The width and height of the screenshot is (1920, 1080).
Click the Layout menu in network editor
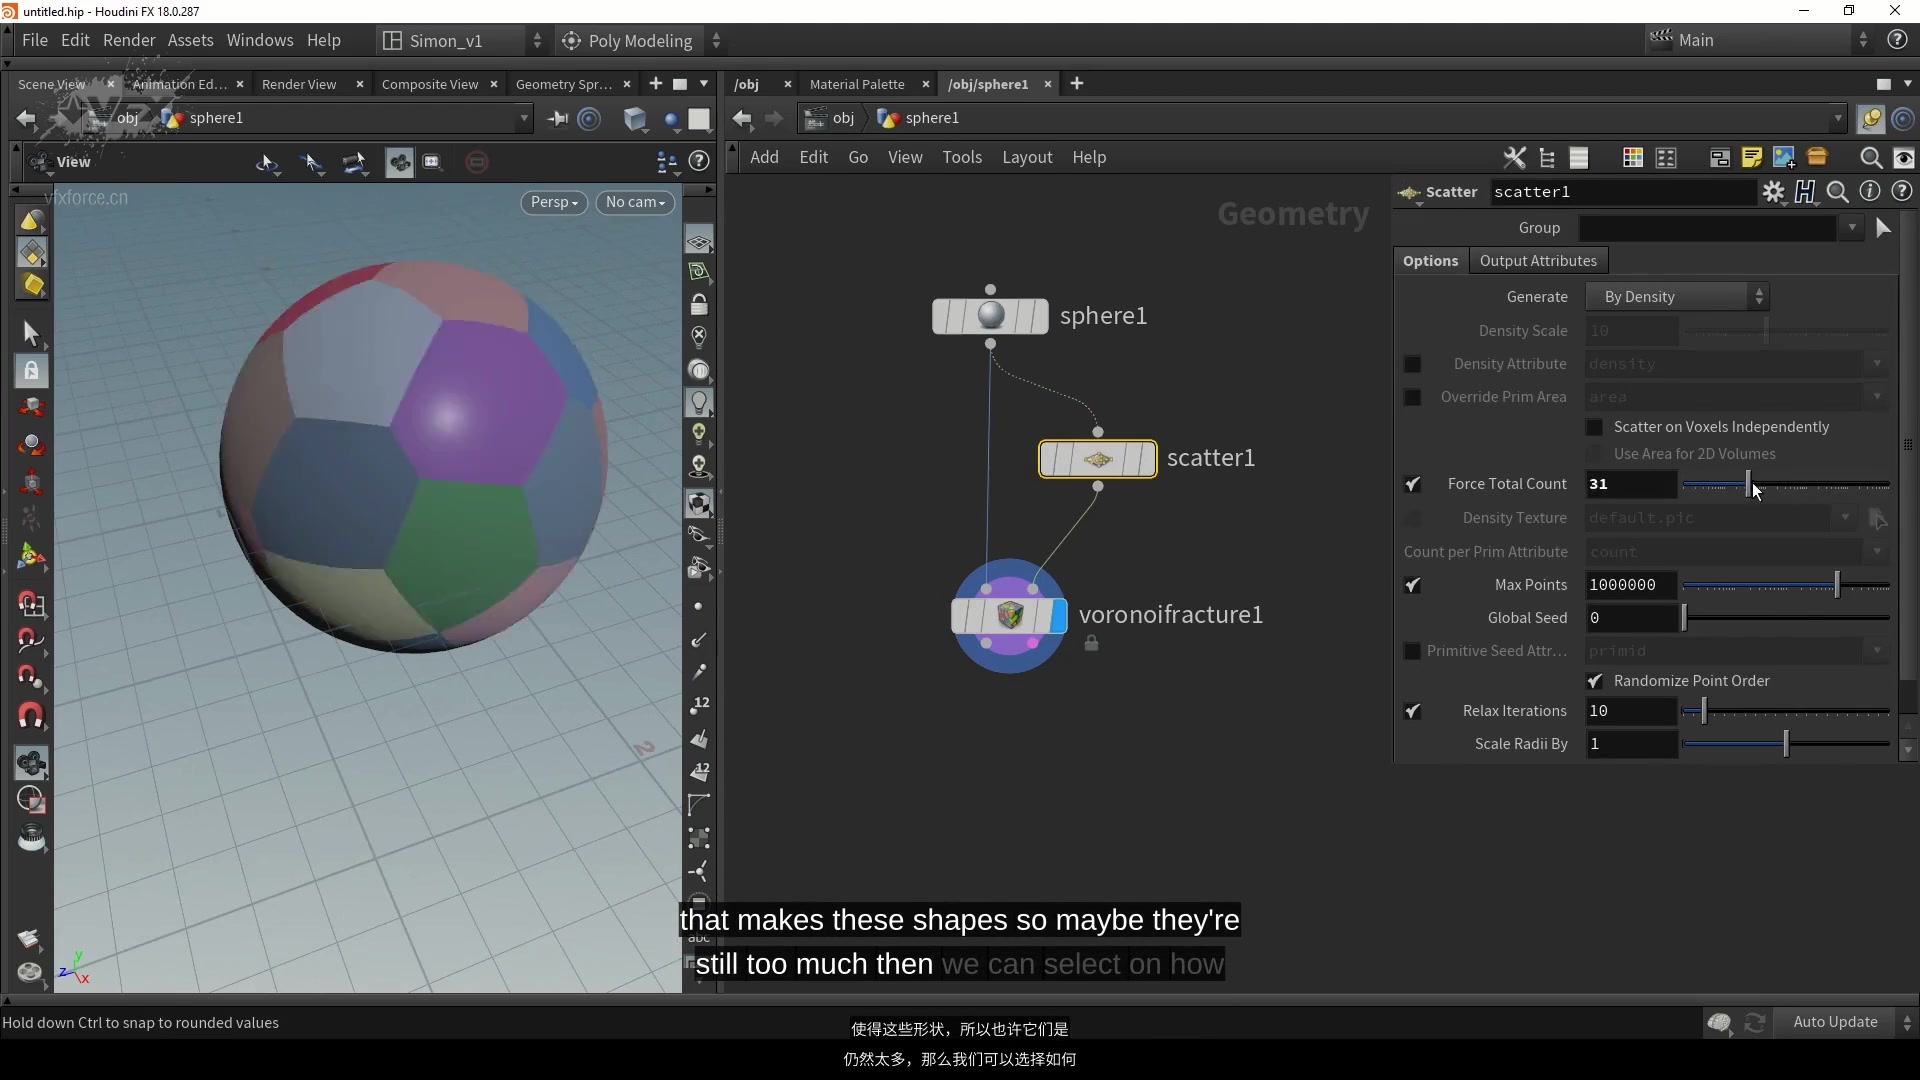click(1027, 157)
